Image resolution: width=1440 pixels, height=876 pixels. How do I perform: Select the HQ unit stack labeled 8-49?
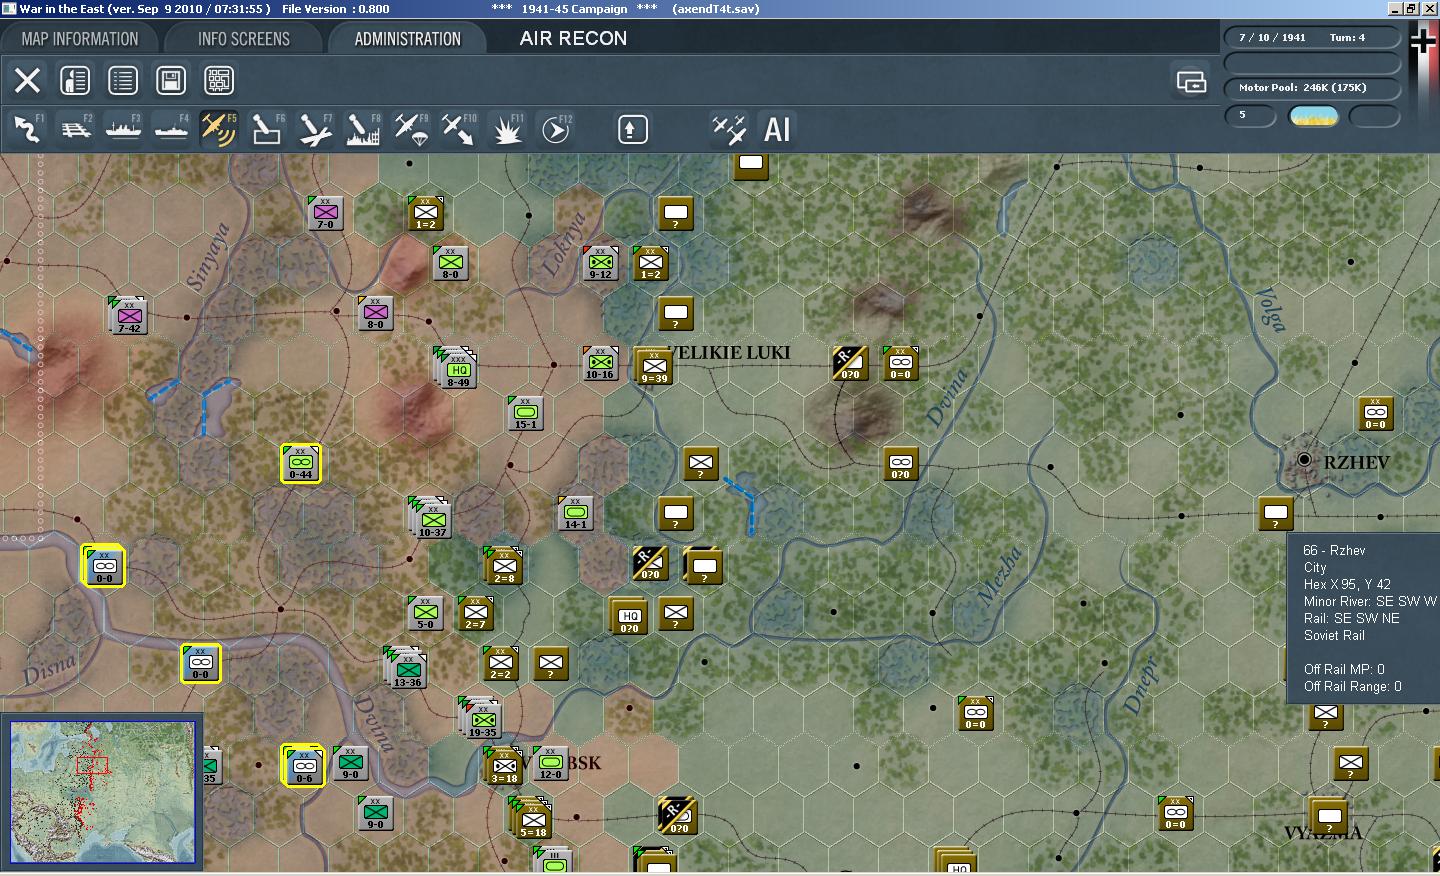click(457, 367)
